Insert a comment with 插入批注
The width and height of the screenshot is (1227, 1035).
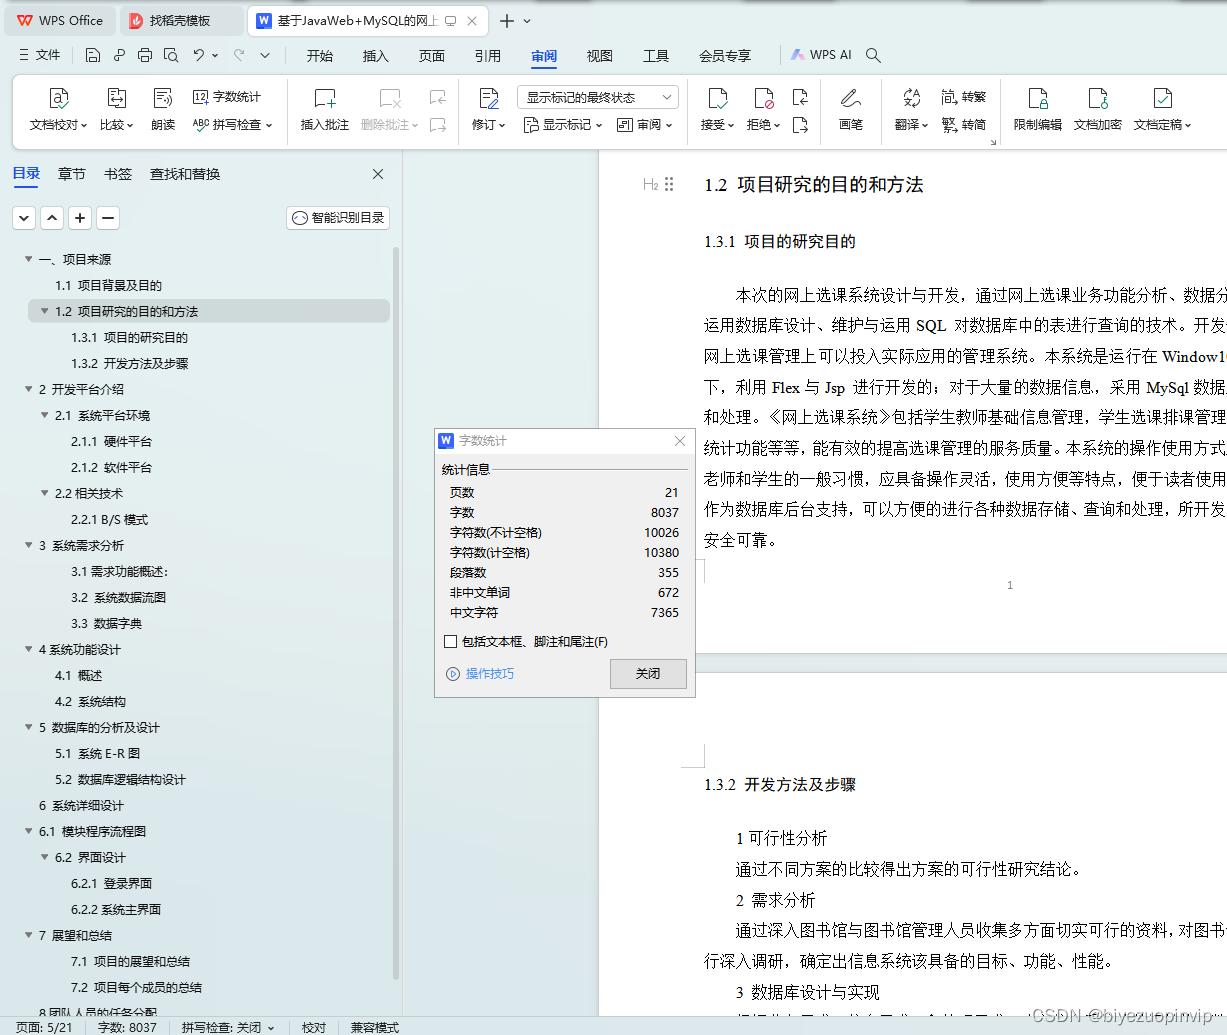pos(324,110)
